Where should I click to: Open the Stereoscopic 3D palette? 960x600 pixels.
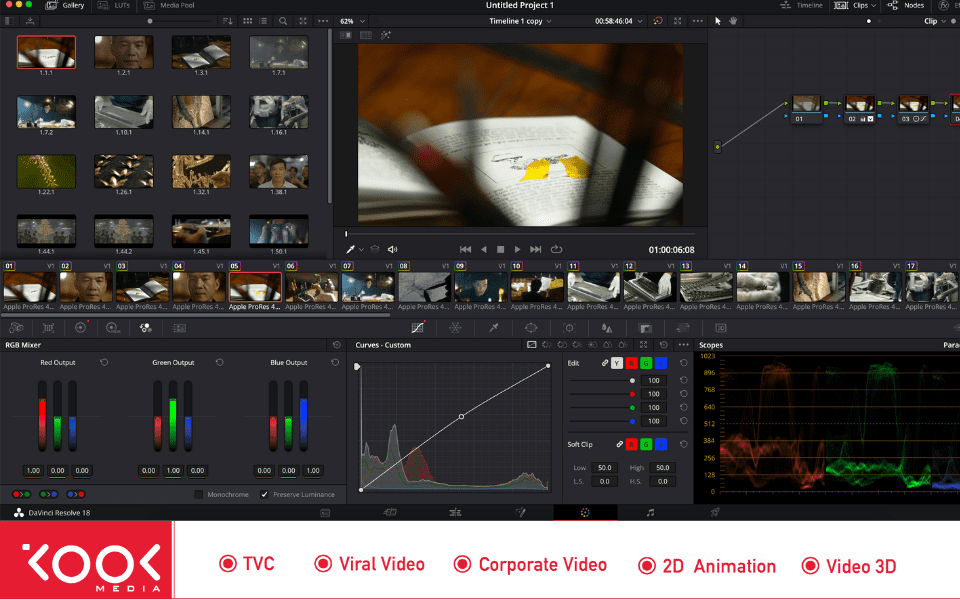pos(721,328)
